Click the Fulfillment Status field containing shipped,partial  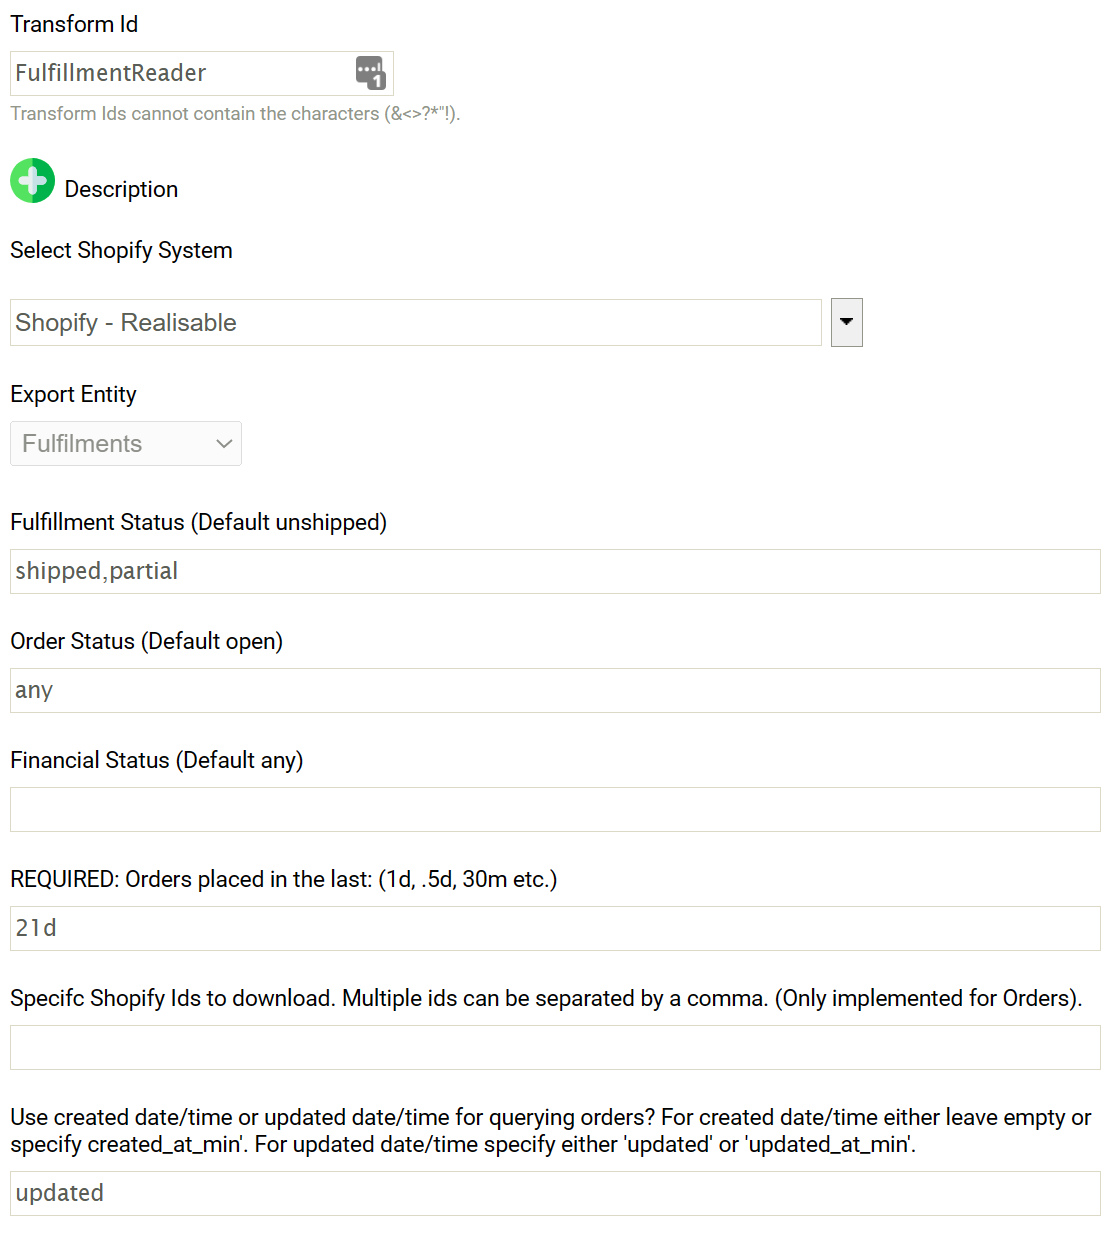pos(555,571)
